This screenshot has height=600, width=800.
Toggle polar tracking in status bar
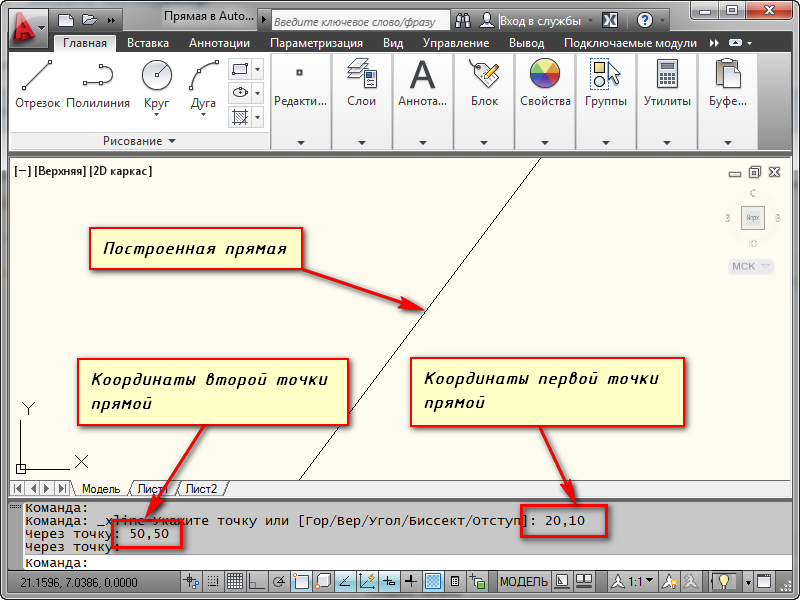pyautogui.click(x=279, y=581)
